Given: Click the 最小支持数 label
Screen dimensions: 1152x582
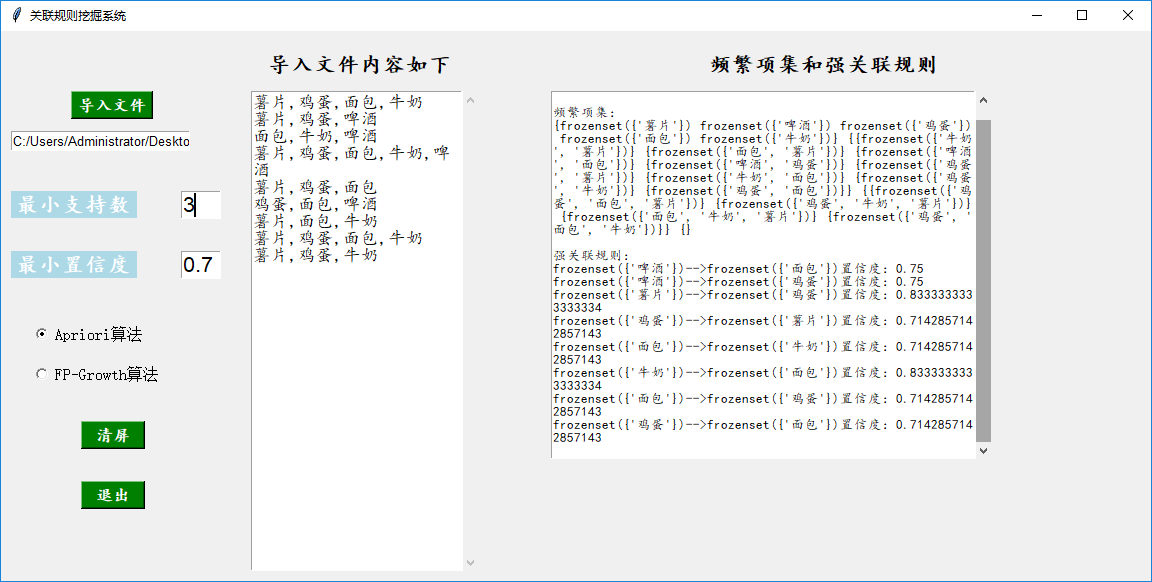Looking at the screenshot, I should tap(73, 204).
